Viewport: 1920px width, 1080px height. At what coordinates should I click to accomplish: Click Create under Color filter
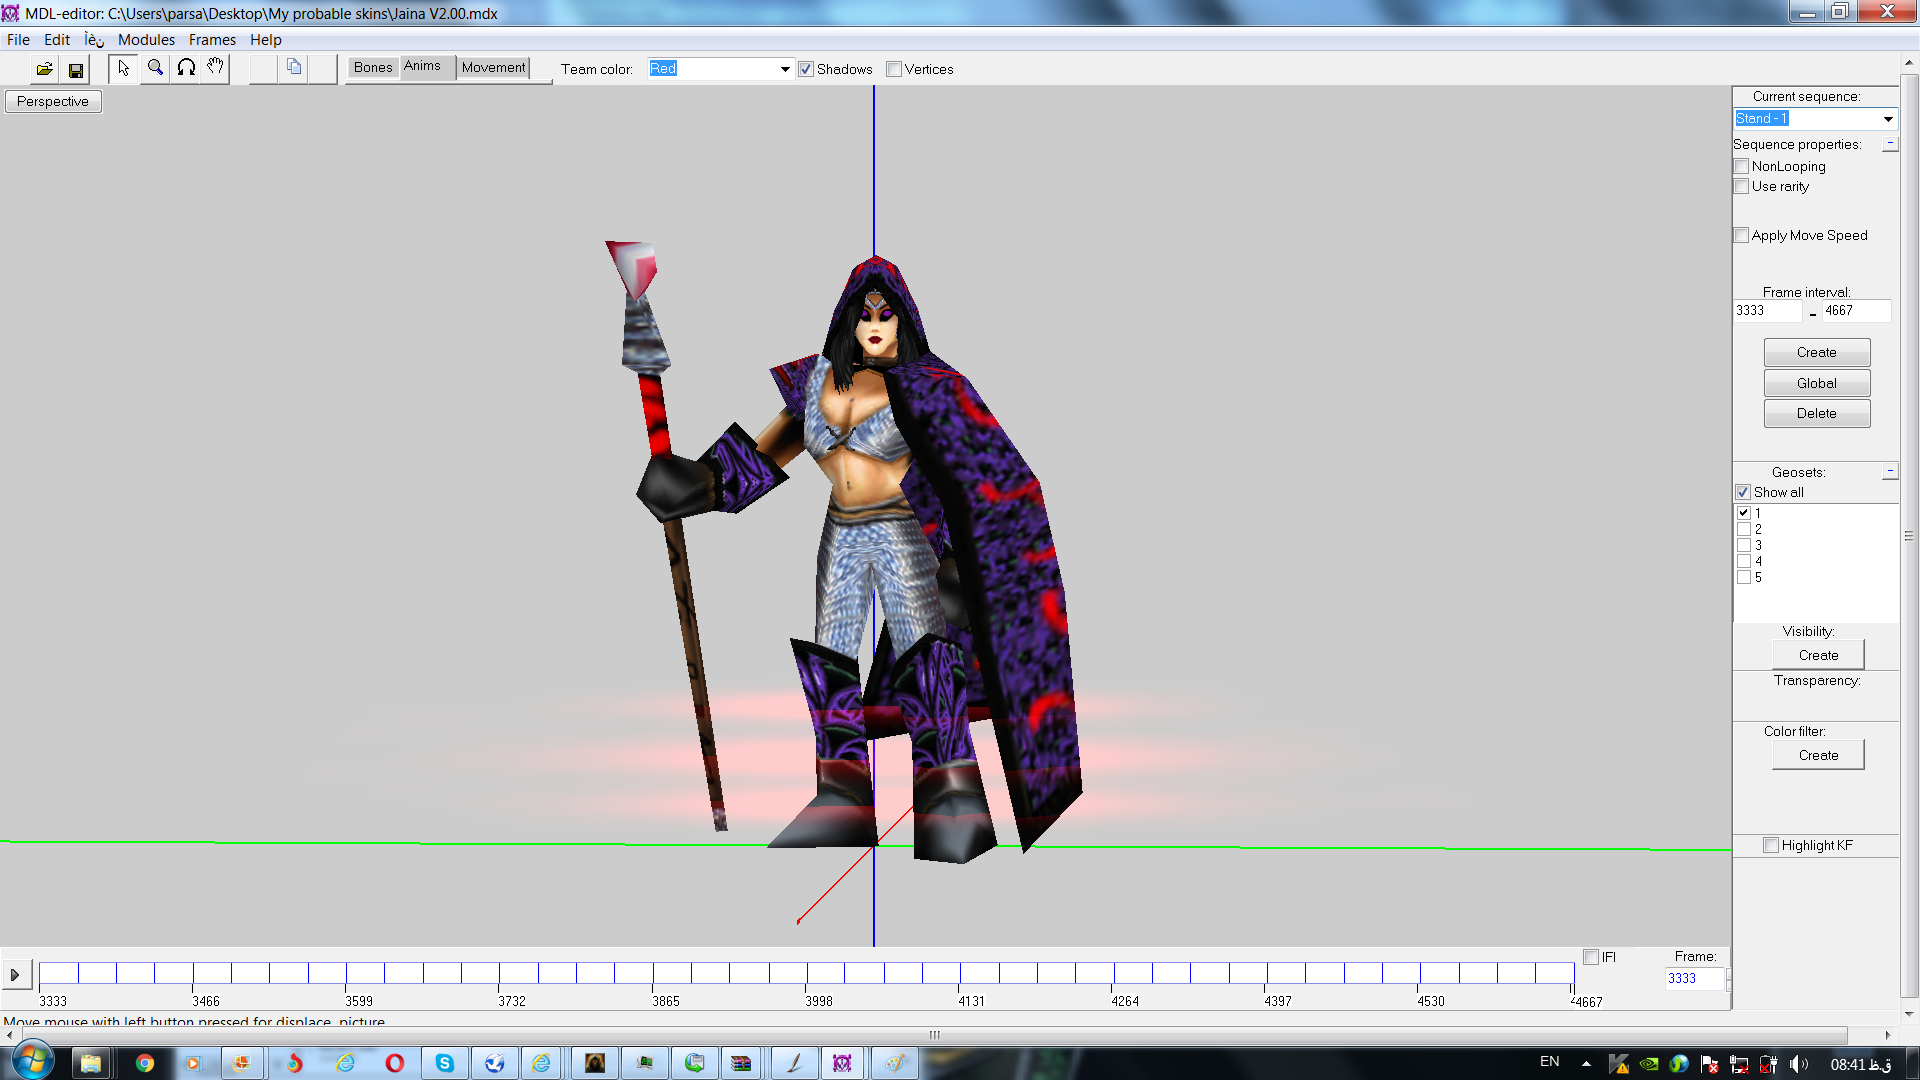(1818, 755)
